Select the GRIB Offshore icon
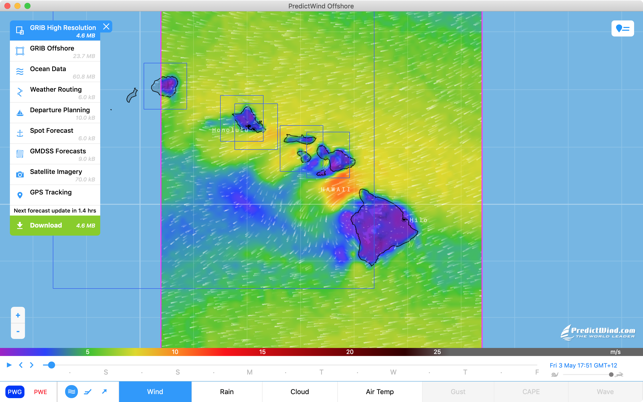 20,51
